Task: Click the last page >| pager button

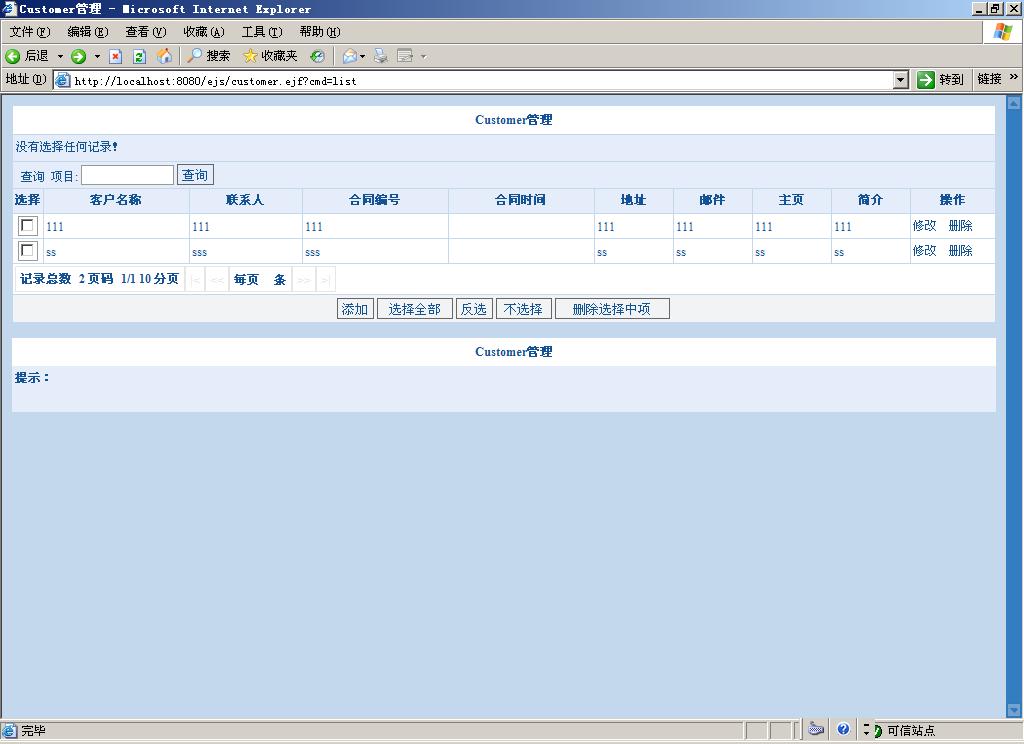Action: (325, 280)
